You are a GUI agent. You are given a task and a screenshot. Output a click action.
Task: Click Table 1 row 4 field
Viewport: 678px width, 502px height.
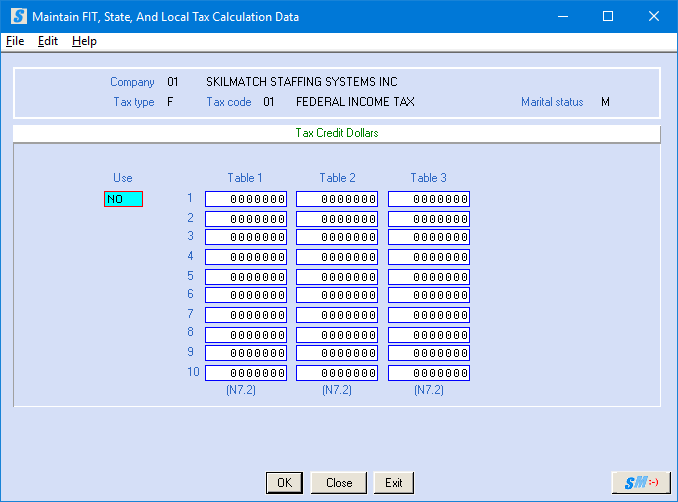tap(246, 257)
